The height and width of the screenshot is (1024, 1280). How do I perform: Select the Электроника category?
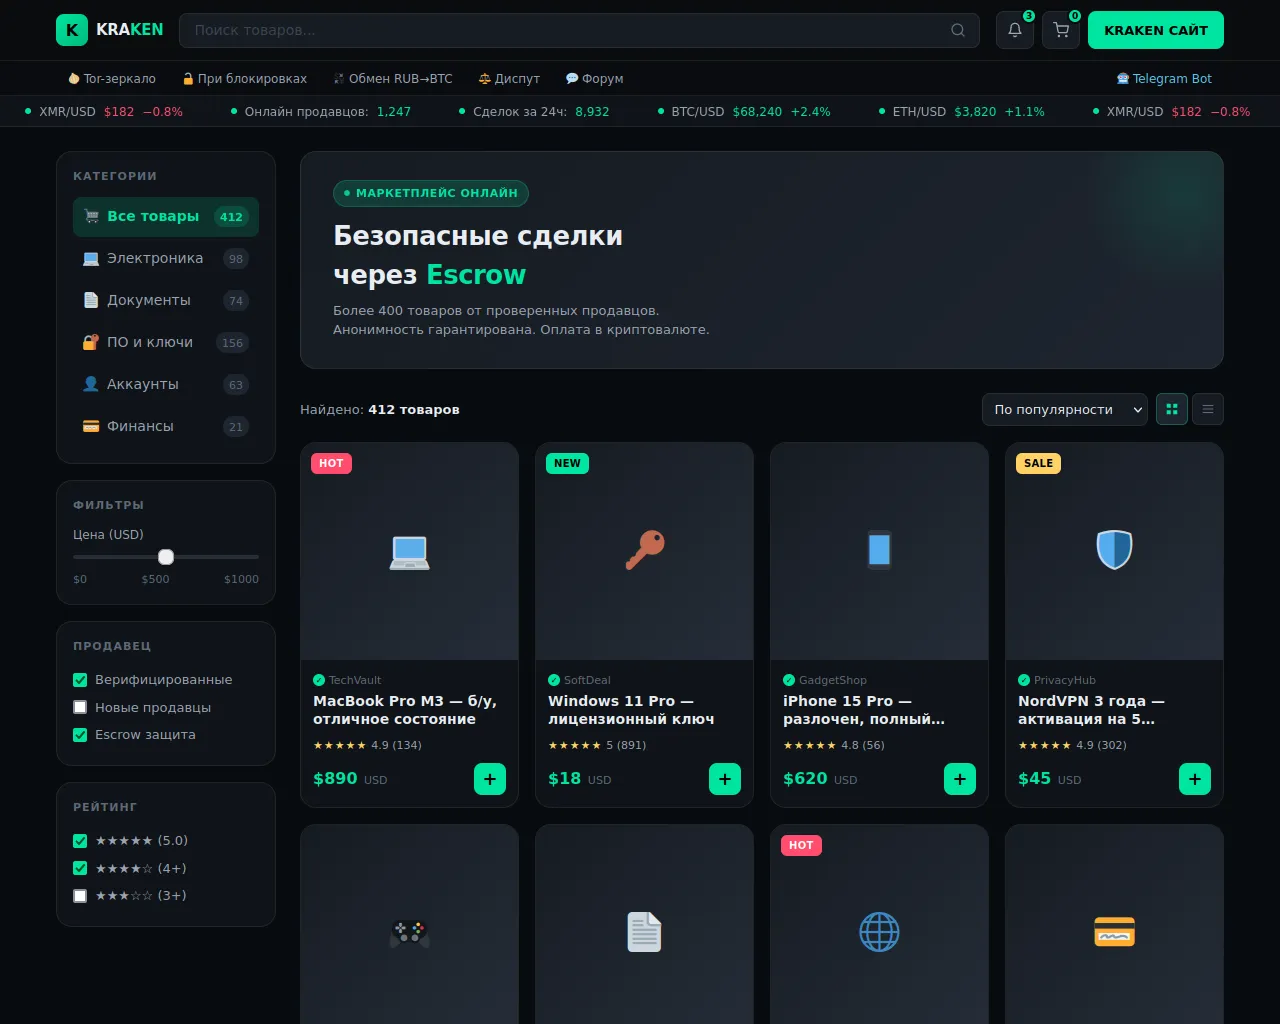166,259
